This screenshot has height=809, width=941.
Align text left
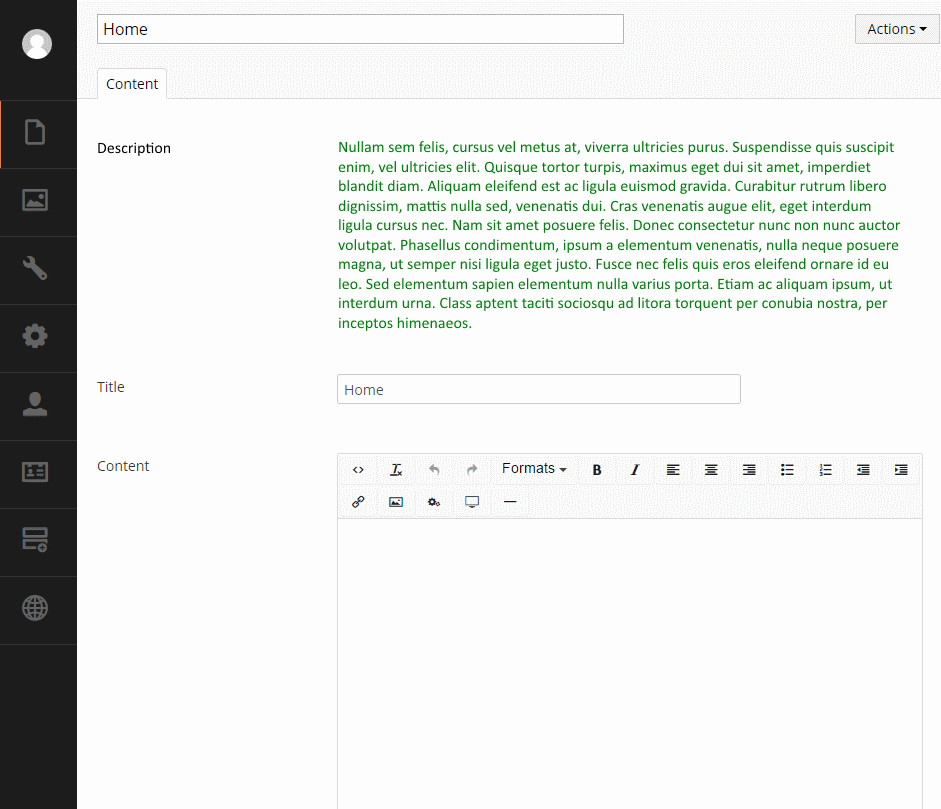(673, 470)
